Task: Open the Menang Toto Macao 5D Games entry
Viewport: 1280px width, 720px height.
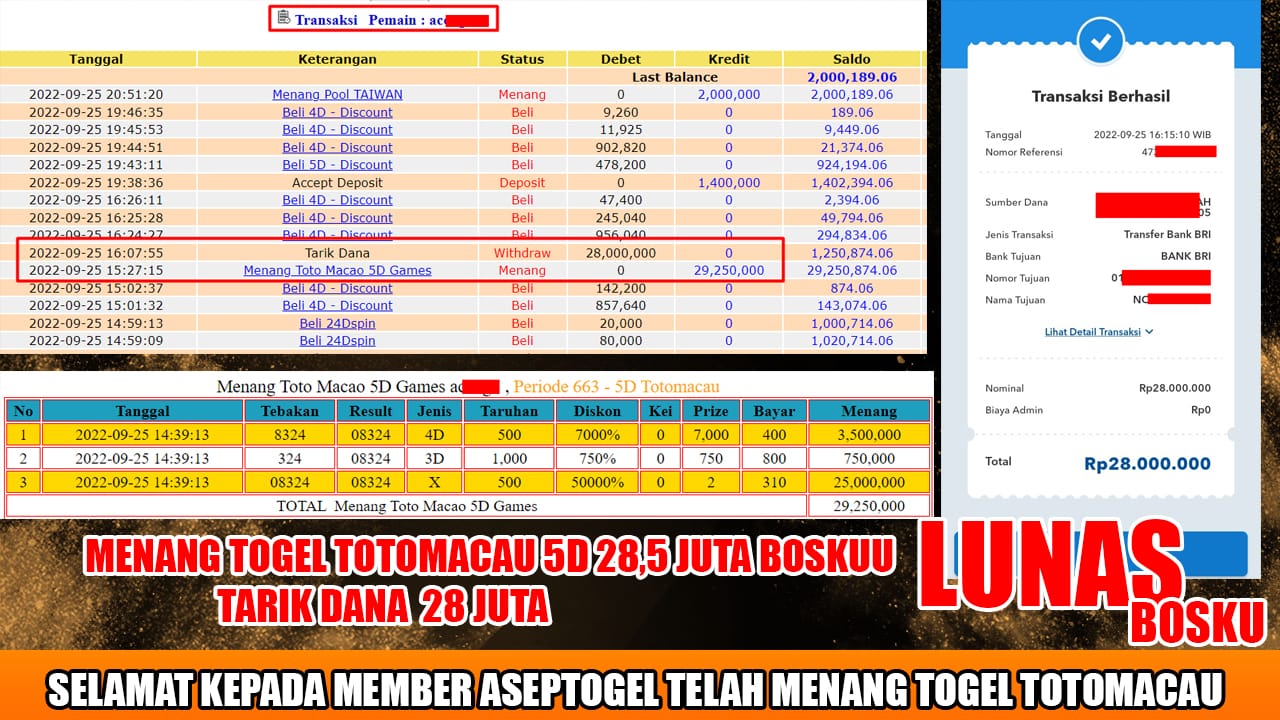Action: [x=338, y=270]
